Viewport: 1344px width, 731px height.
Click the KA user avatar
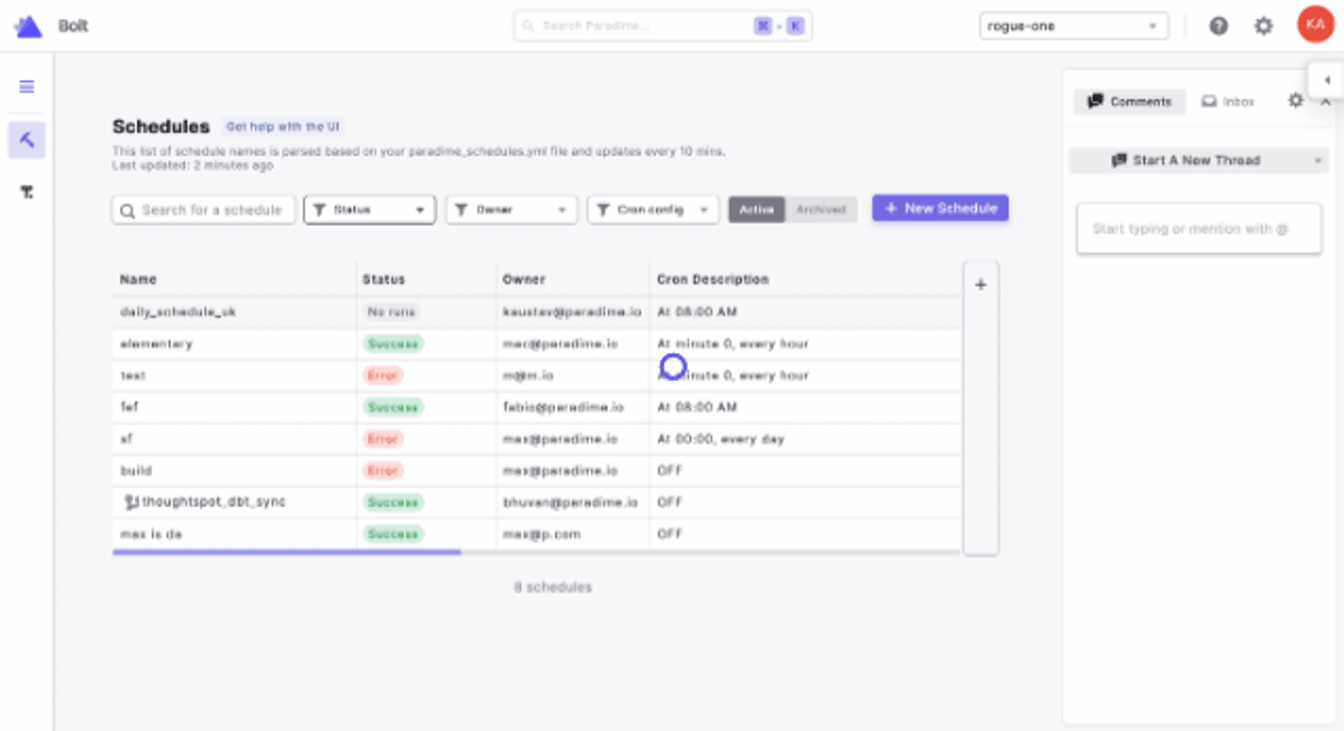click(1315, 25)
